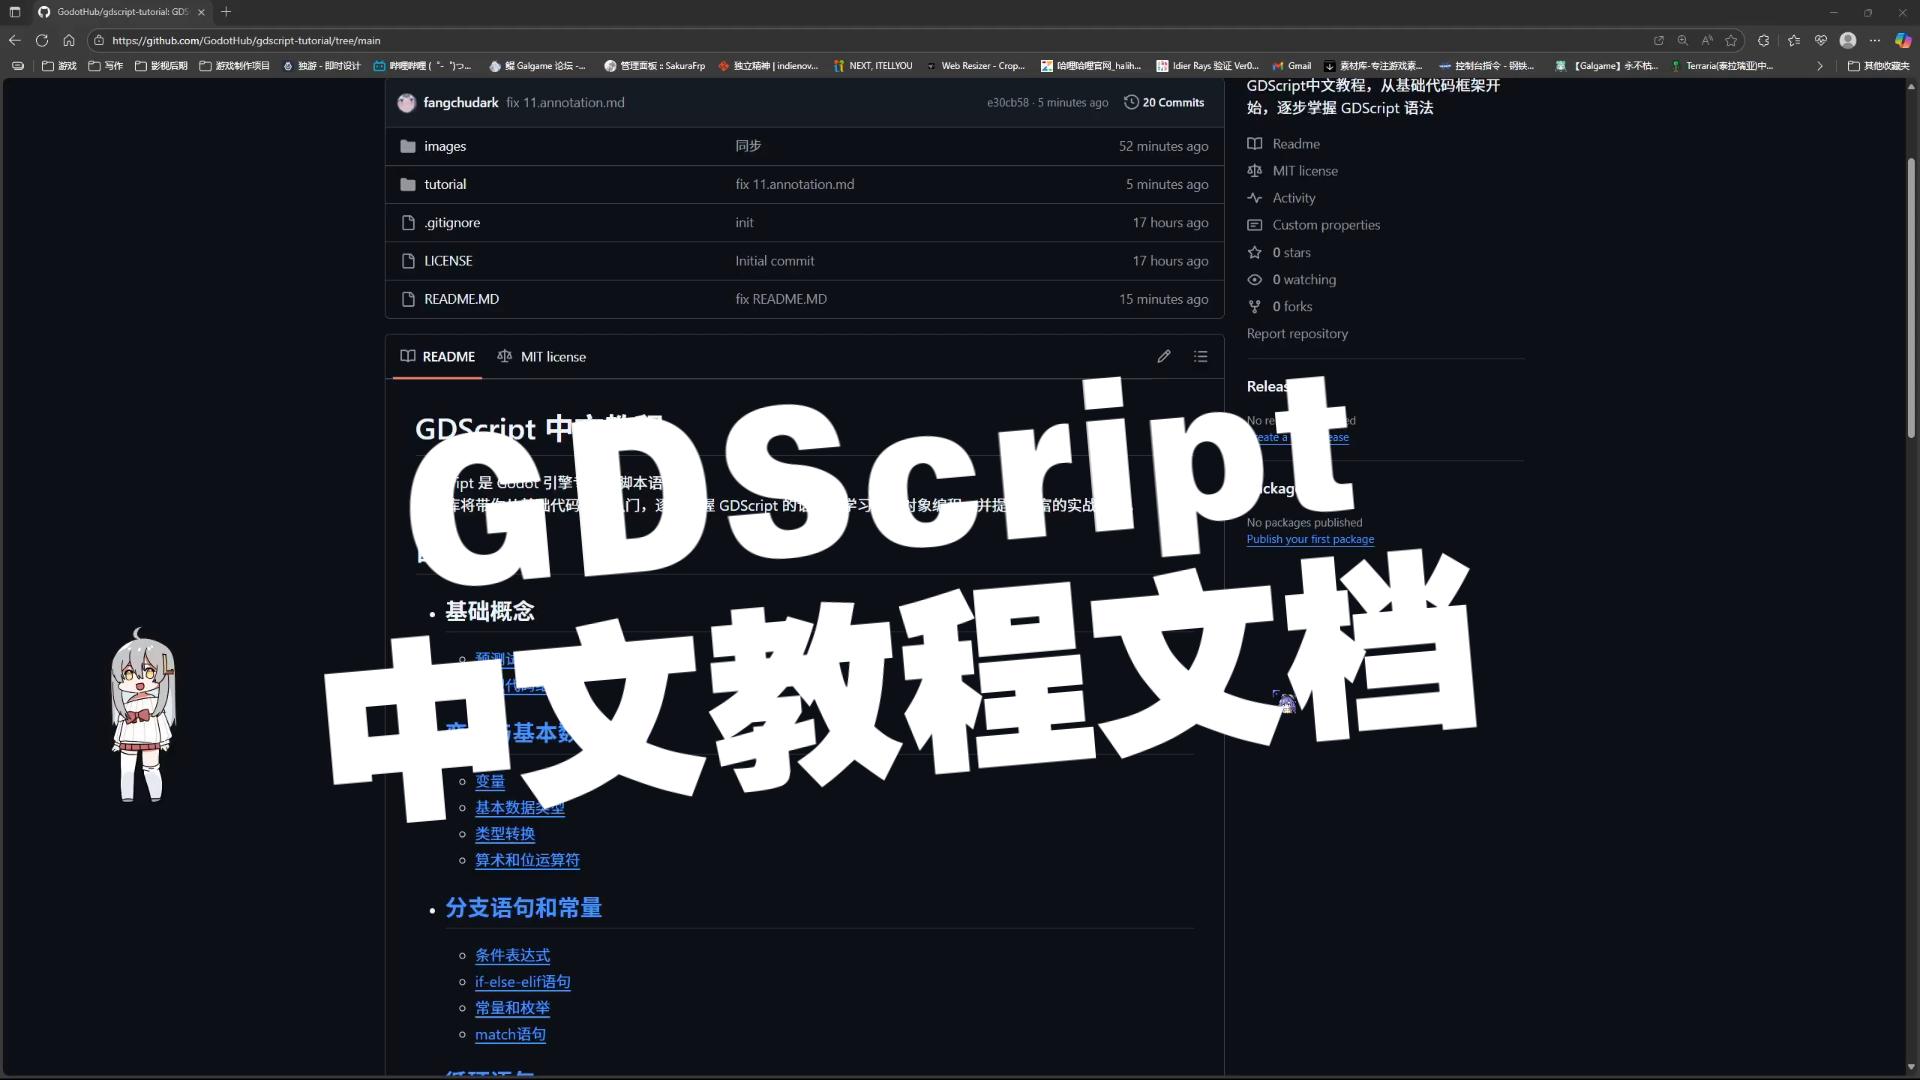Open the README outline list icon
Viewport: 1920px width, 1080px height.
pos(1201,356)
